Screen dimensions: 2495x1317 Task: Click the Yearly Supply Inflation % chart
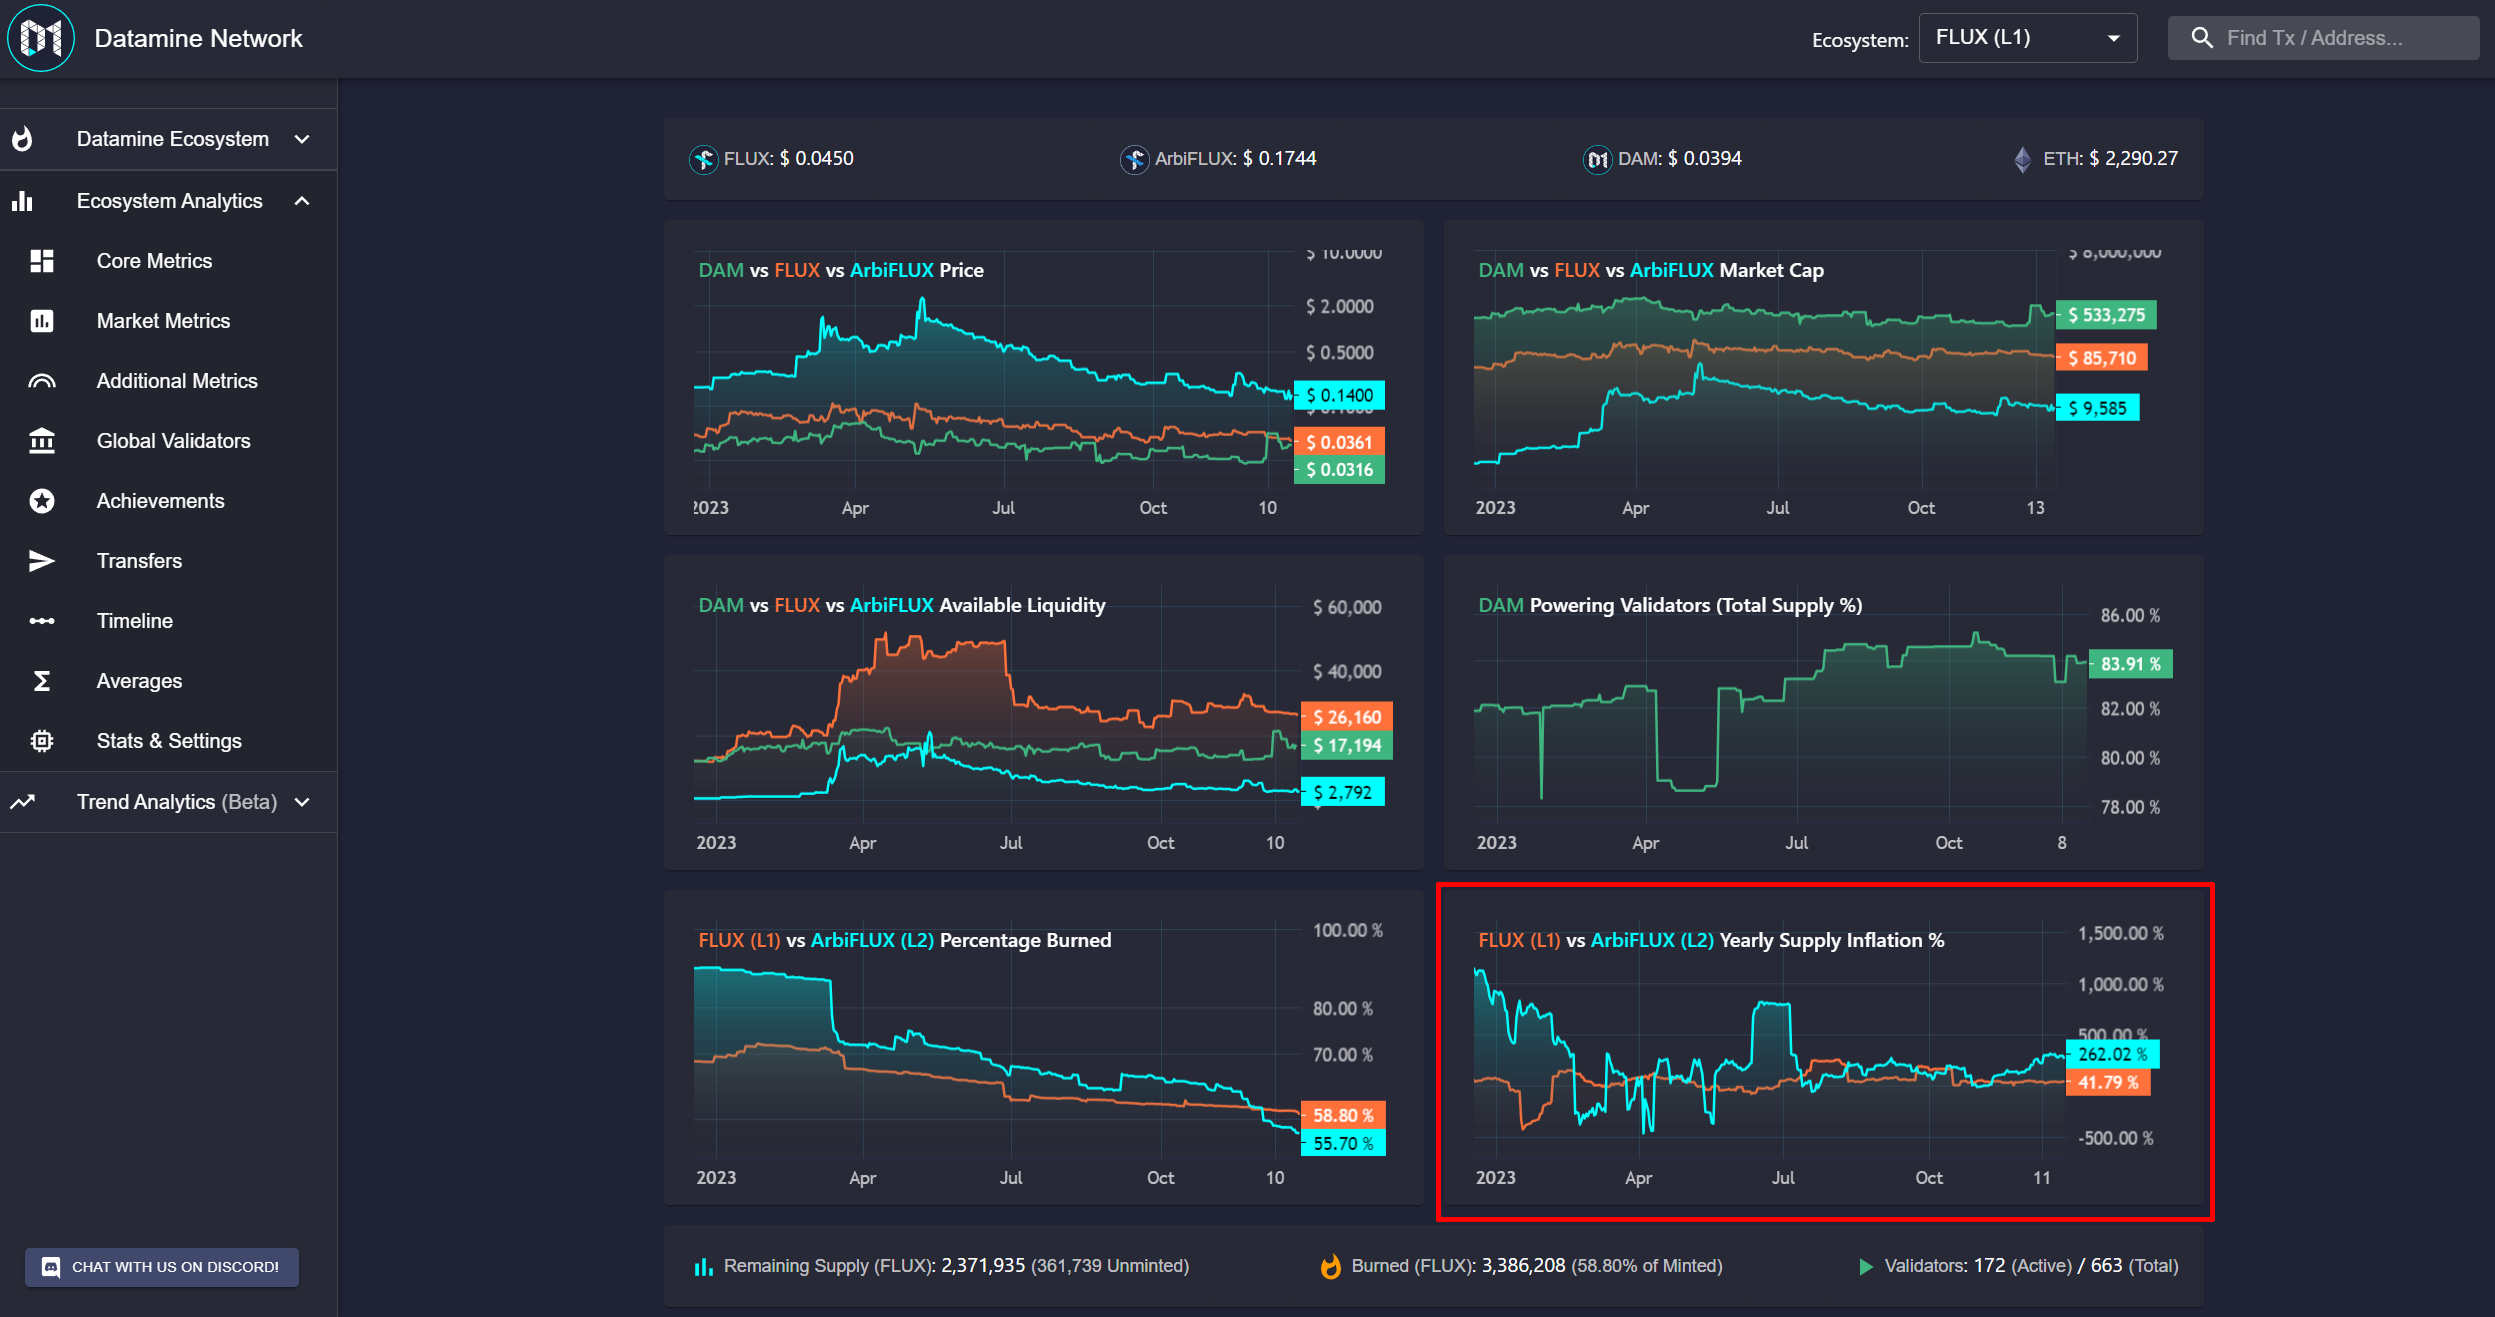[1823, 1048]
